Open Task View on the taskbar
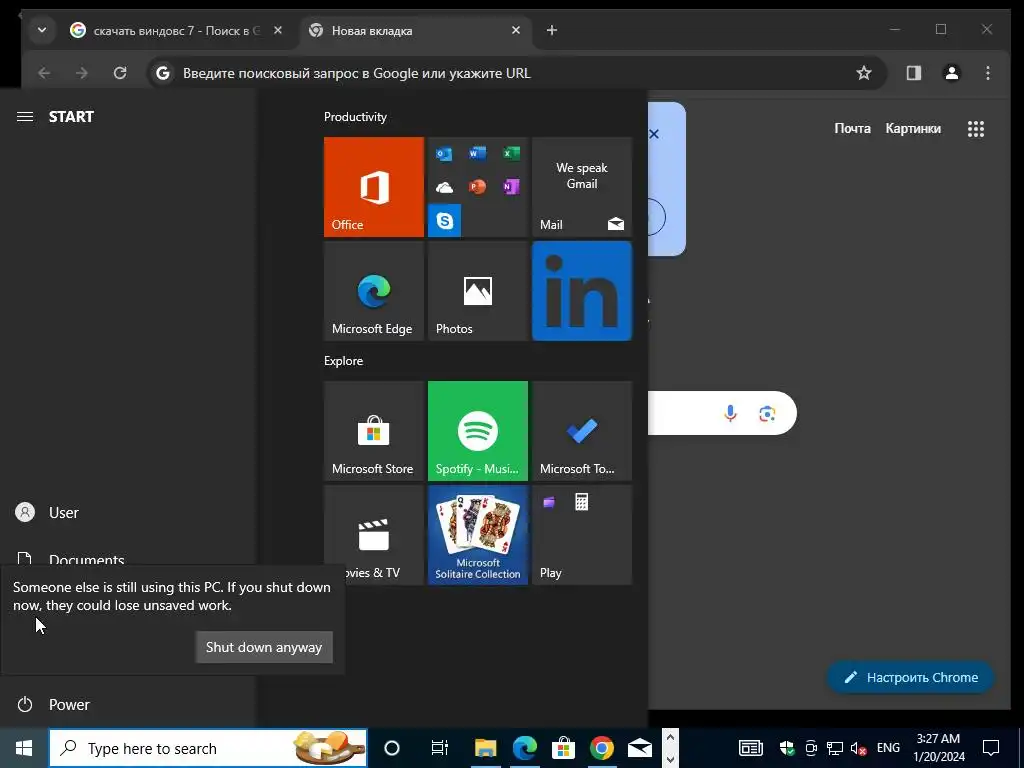The image size is (1024, 768). click(x=440, y=748)
